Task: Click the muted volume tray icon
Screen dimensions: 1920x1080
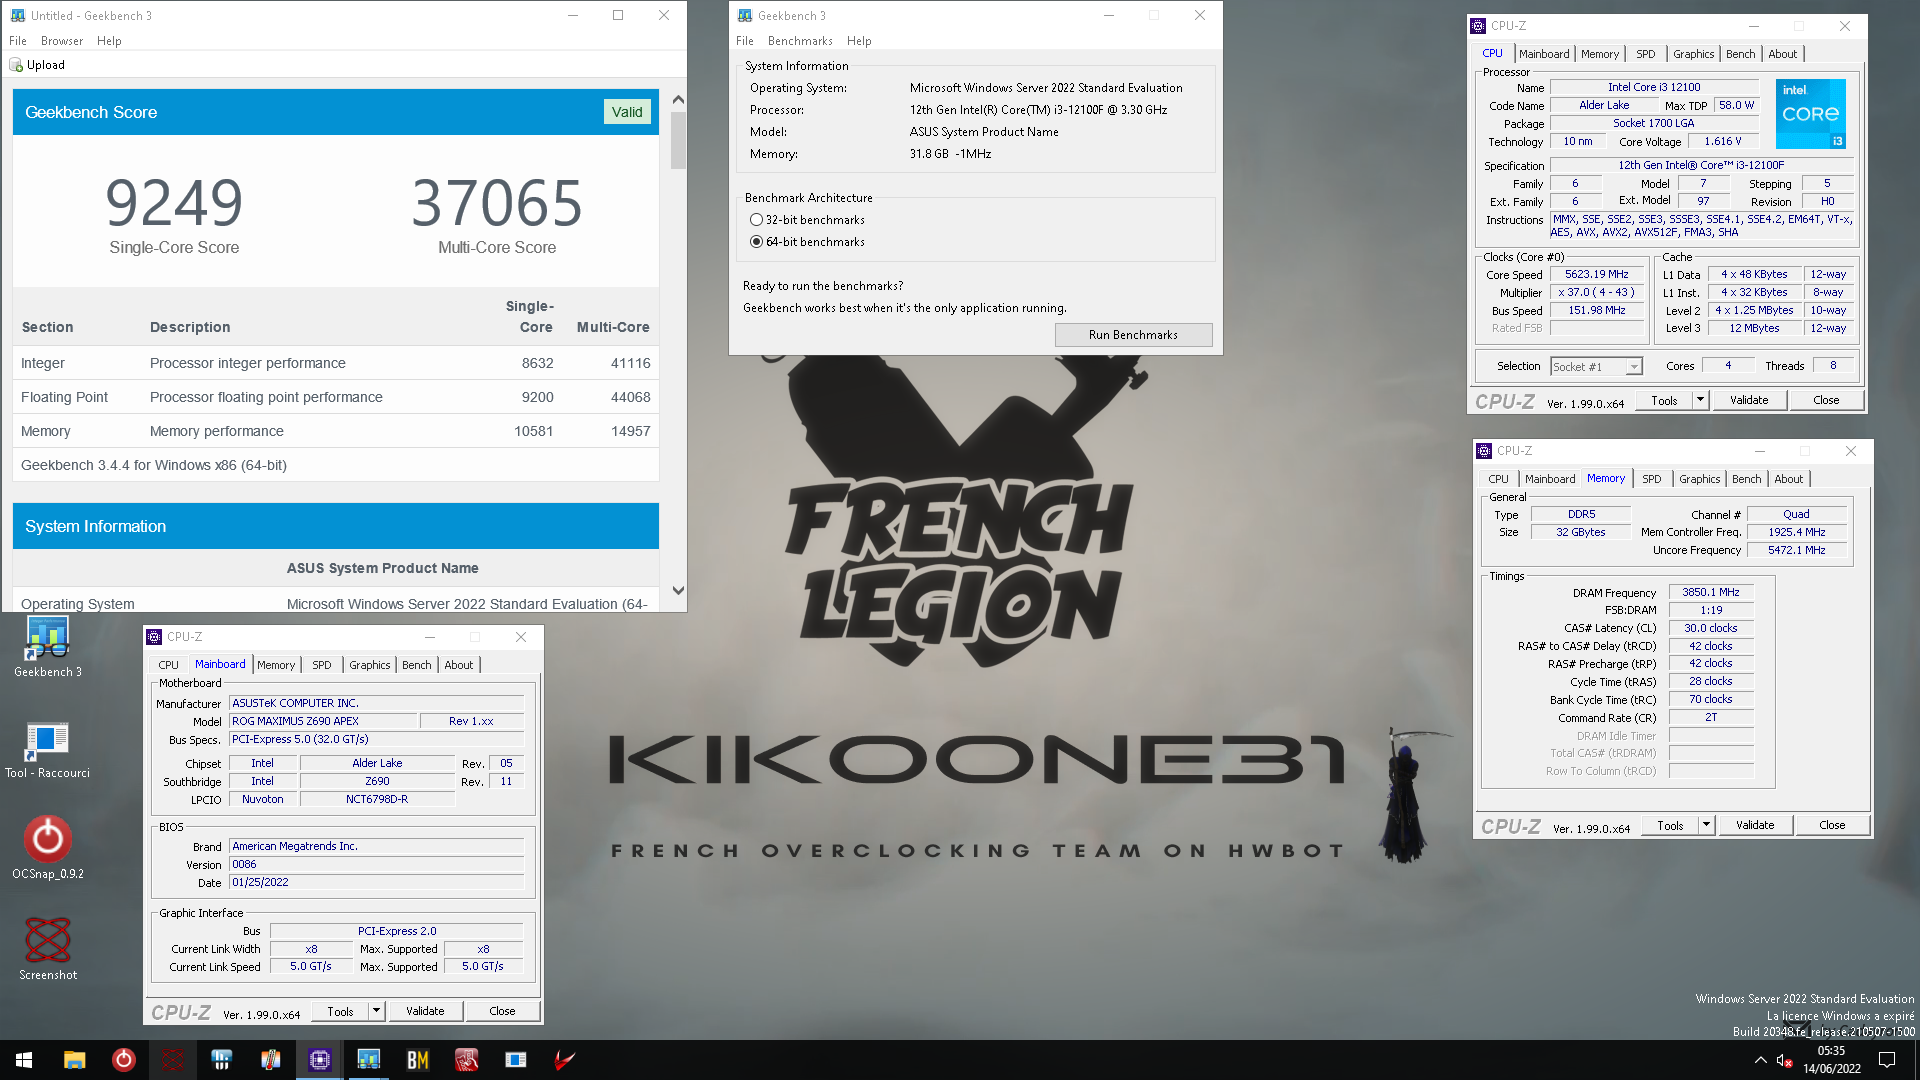Action: [x=1784, y=1060]
